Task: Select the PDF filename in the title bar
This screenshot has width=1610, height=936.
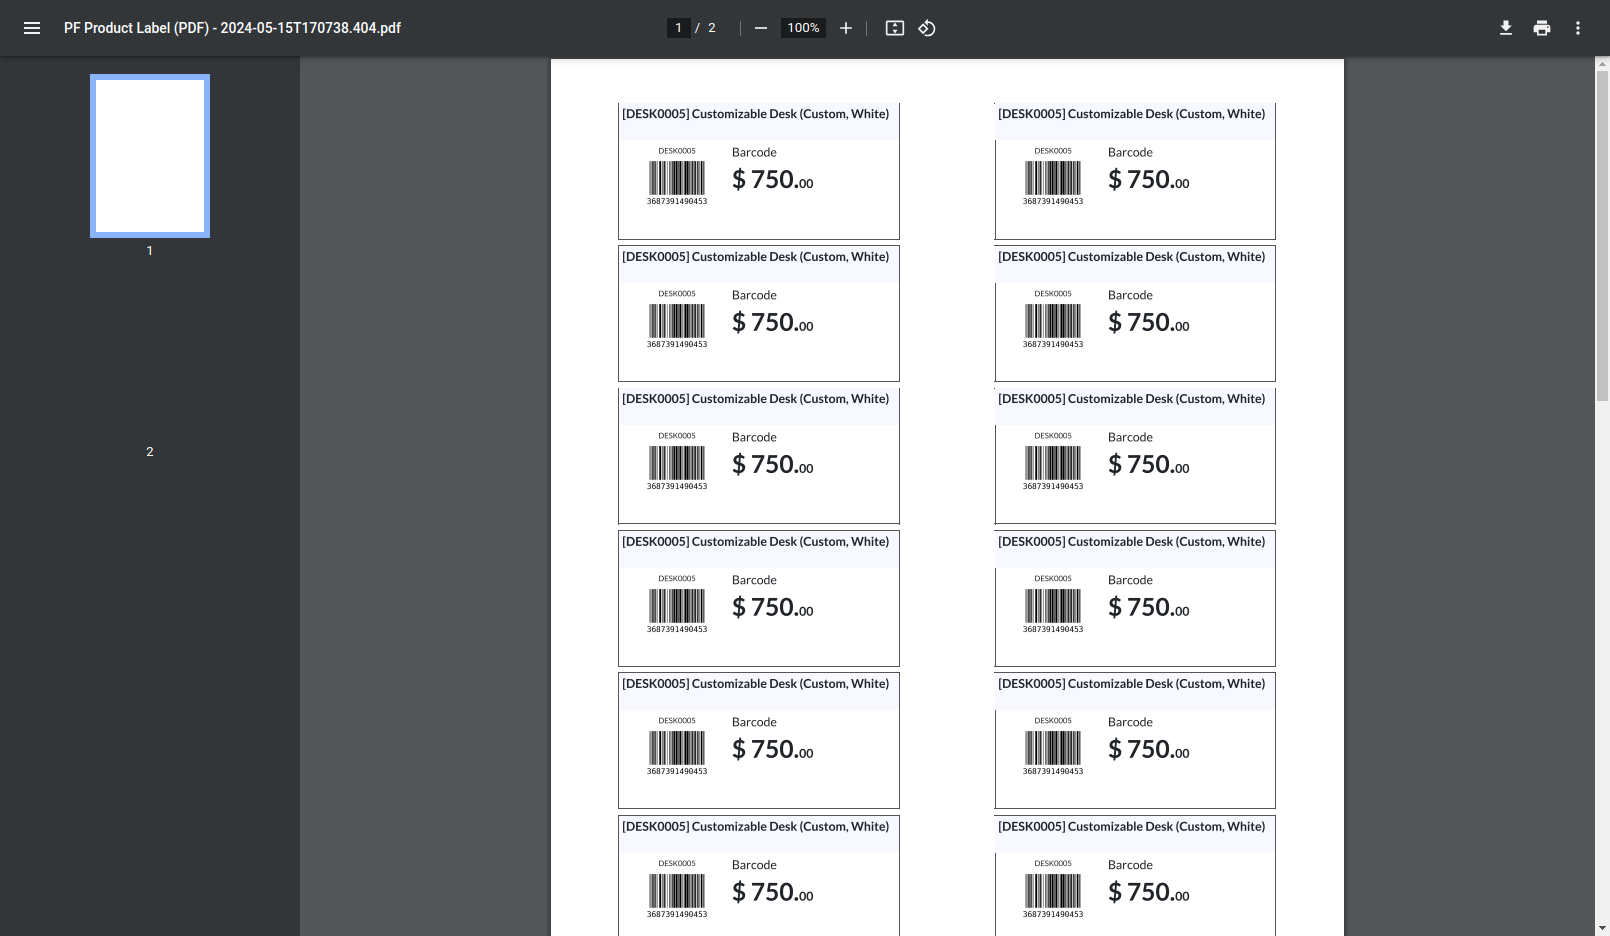Action: click(231, 28)
